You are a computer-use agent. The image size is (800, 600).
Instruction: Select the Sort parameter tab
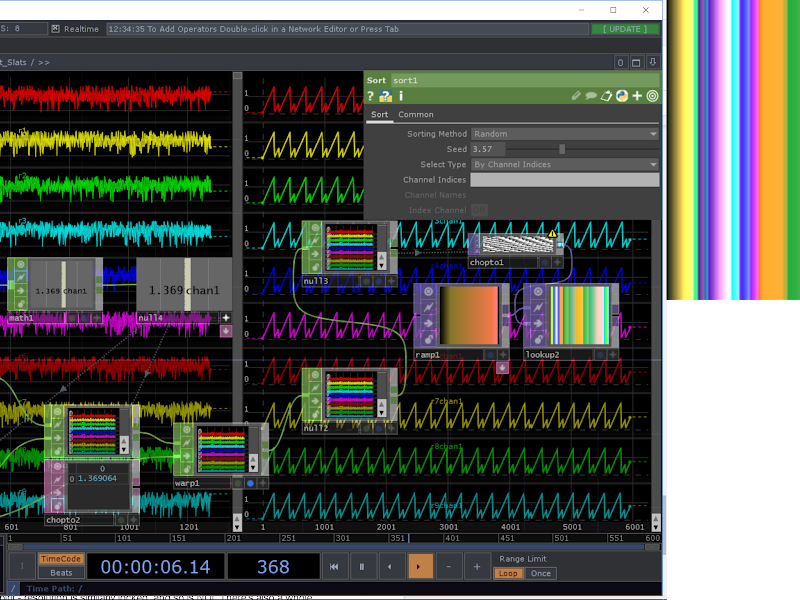[x=380, y=115]
